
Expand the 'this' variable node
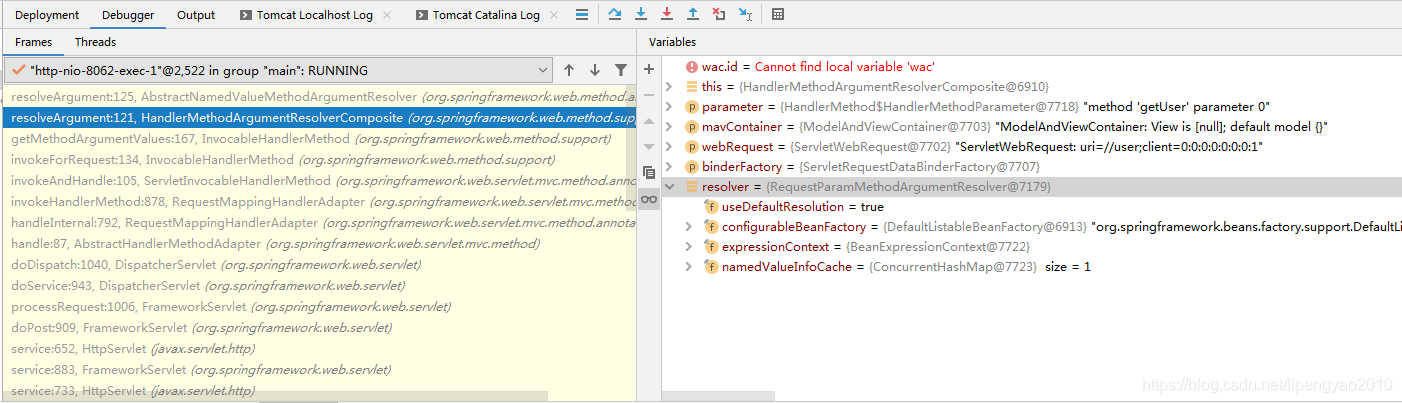670,87
